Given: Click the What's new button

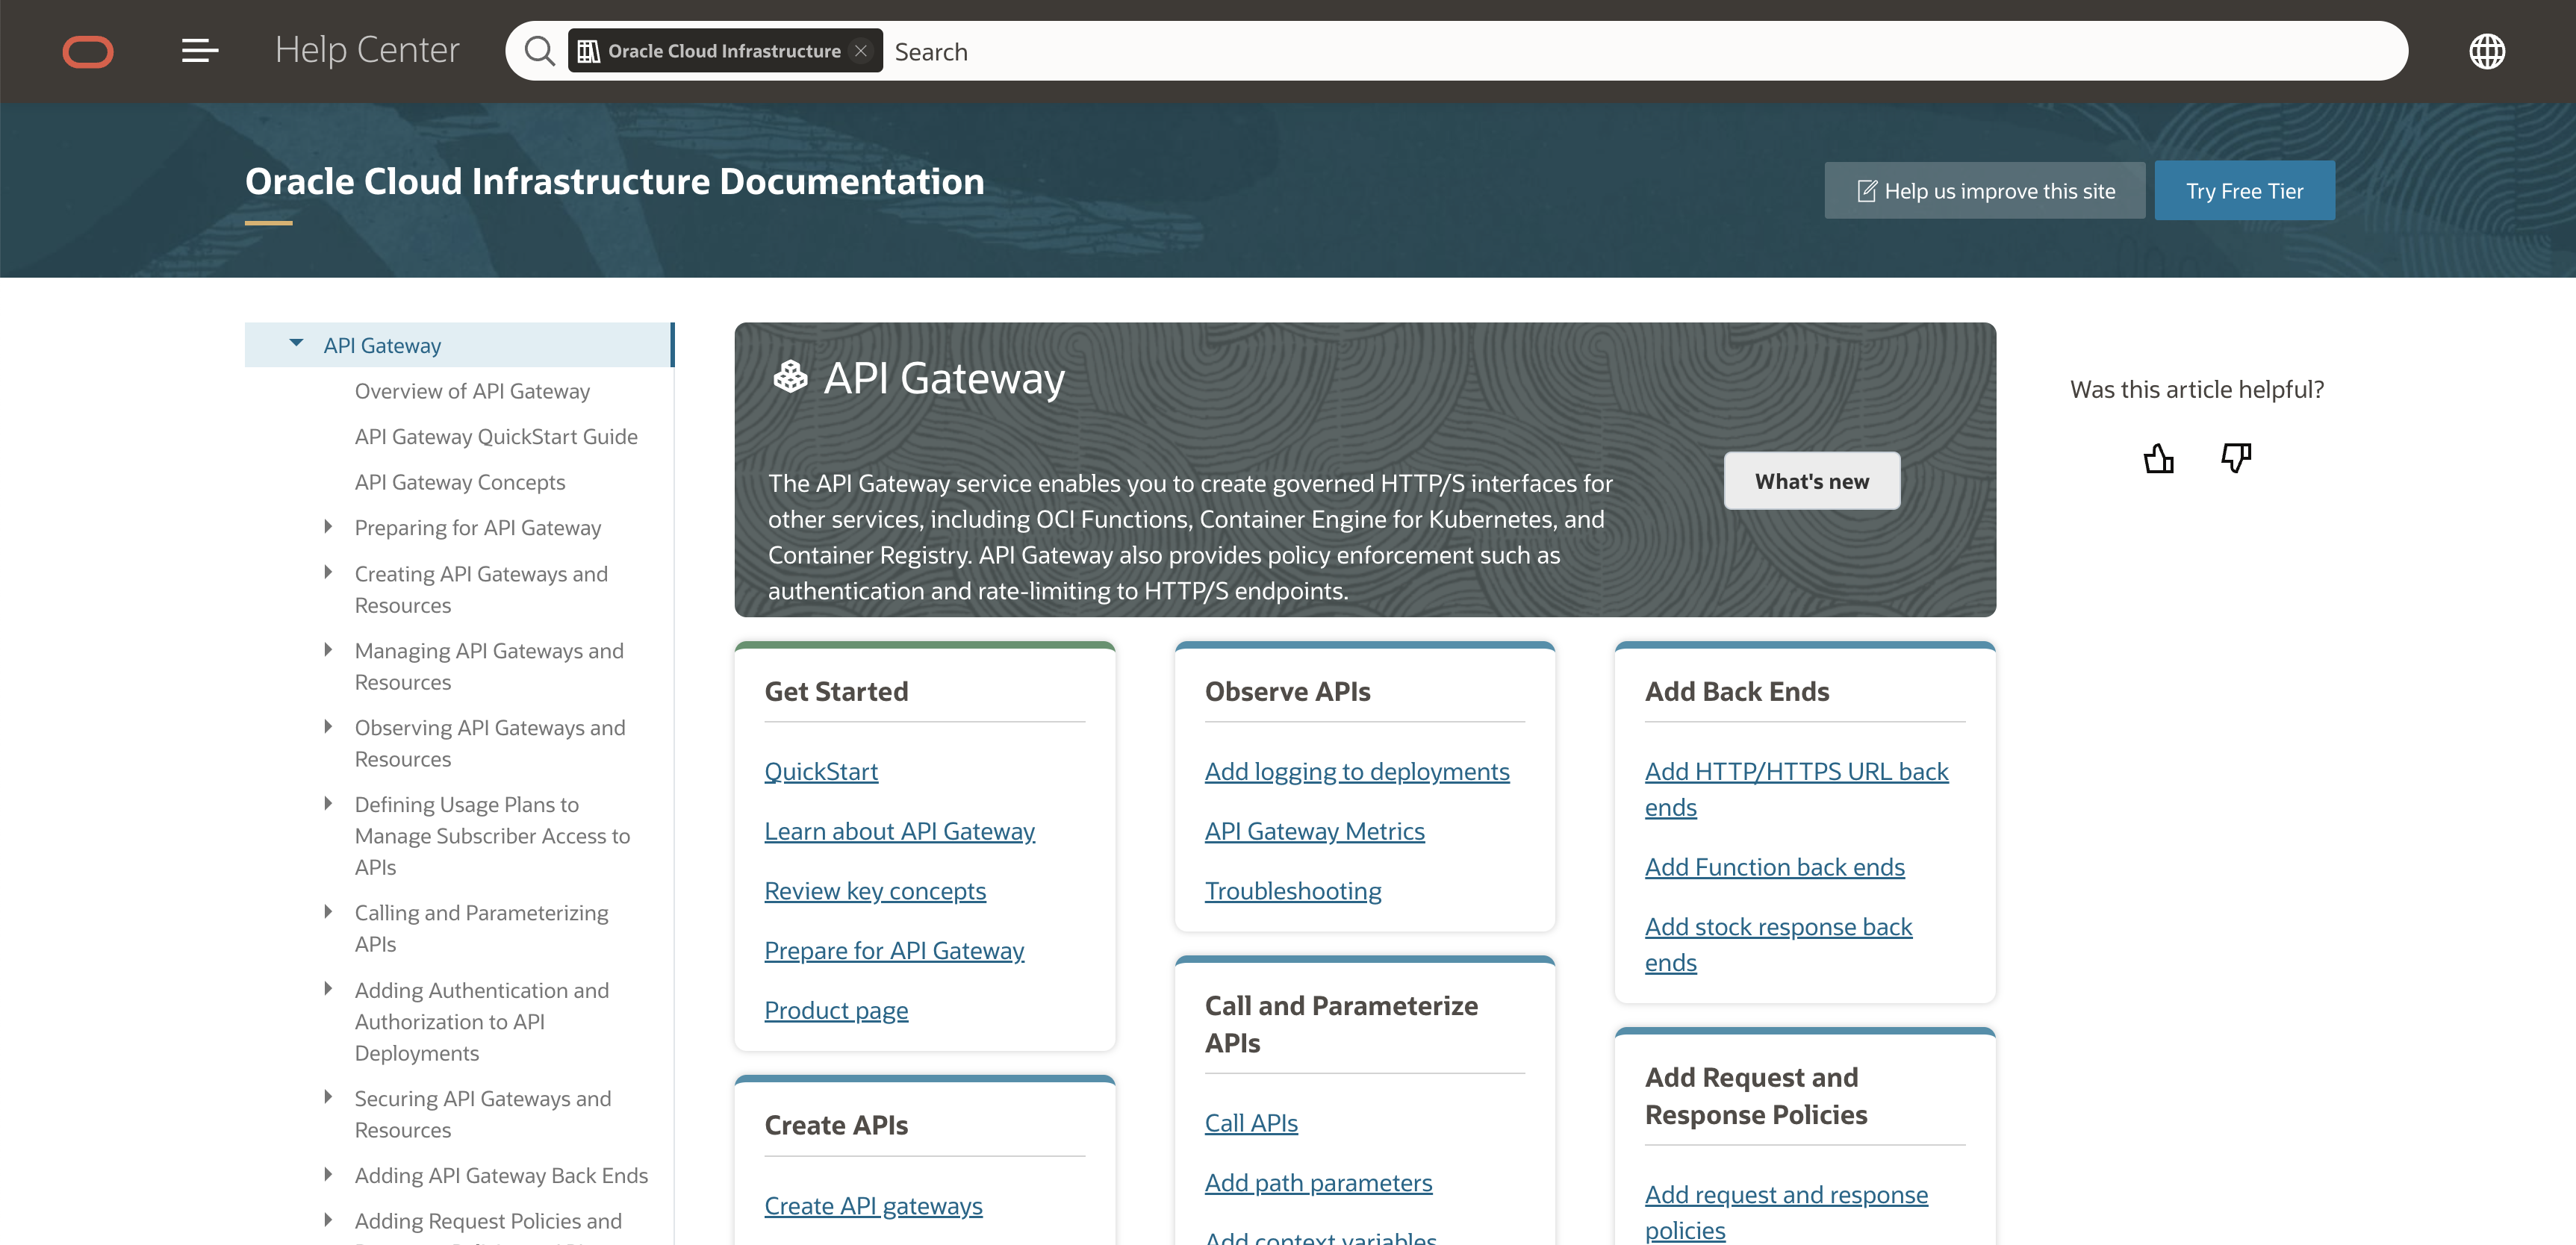Looking at the screenshot, I should [x=1811, y=481].
